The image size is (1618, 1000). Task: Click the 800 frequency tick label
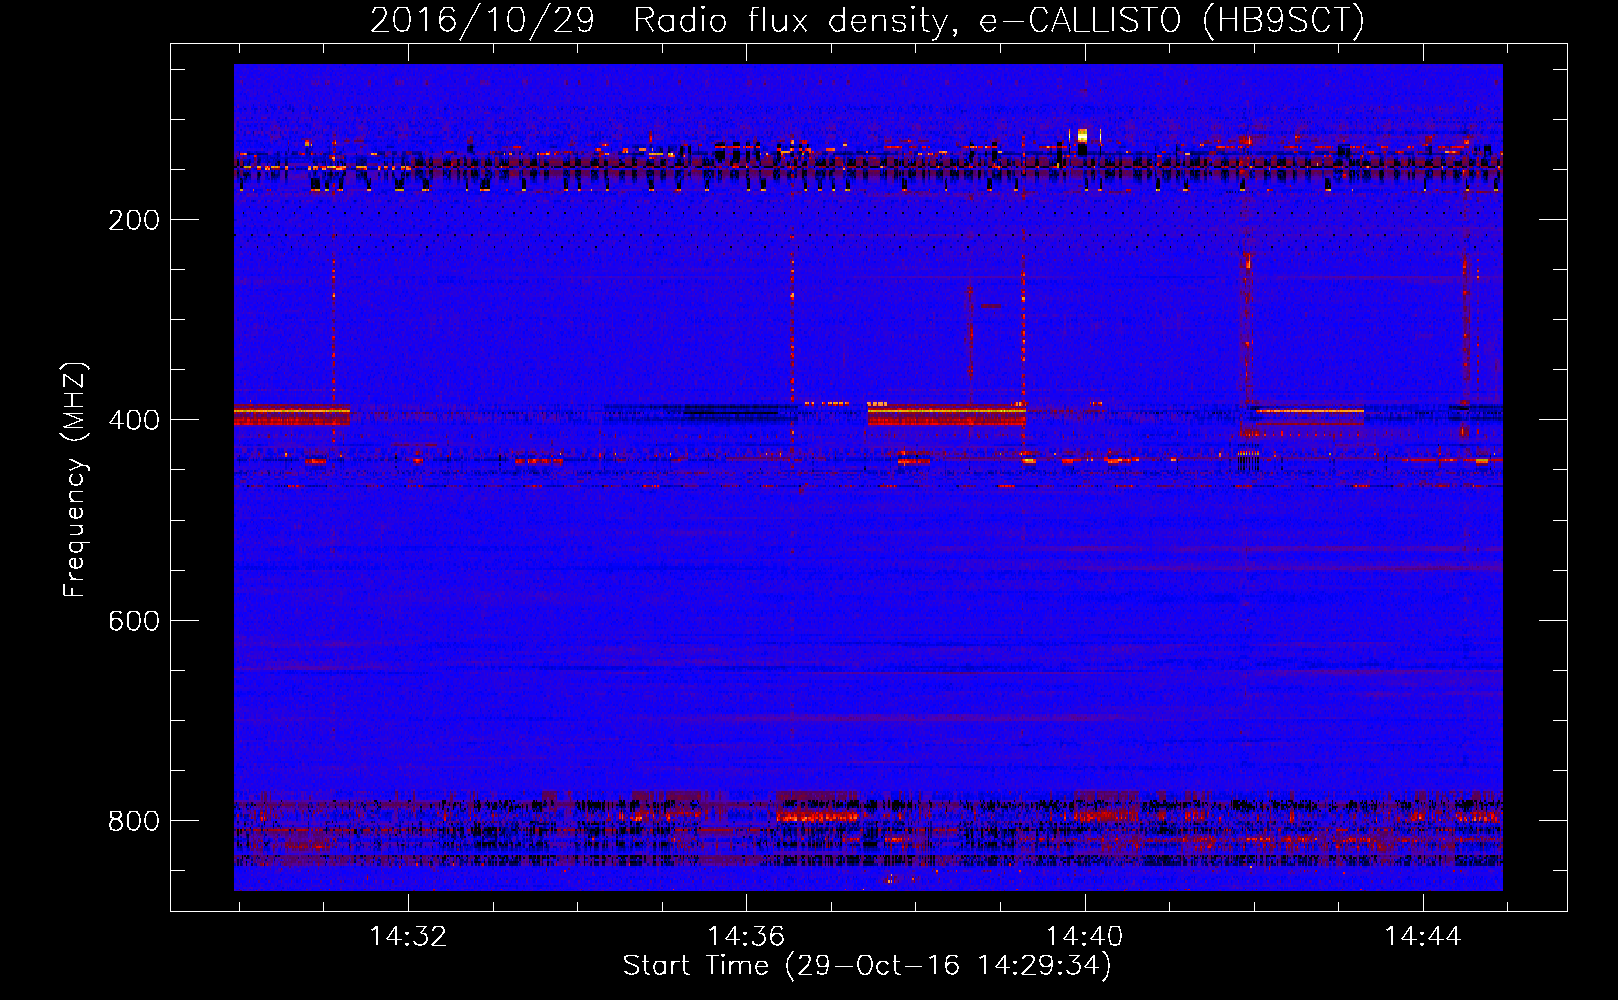coord(134,821)
